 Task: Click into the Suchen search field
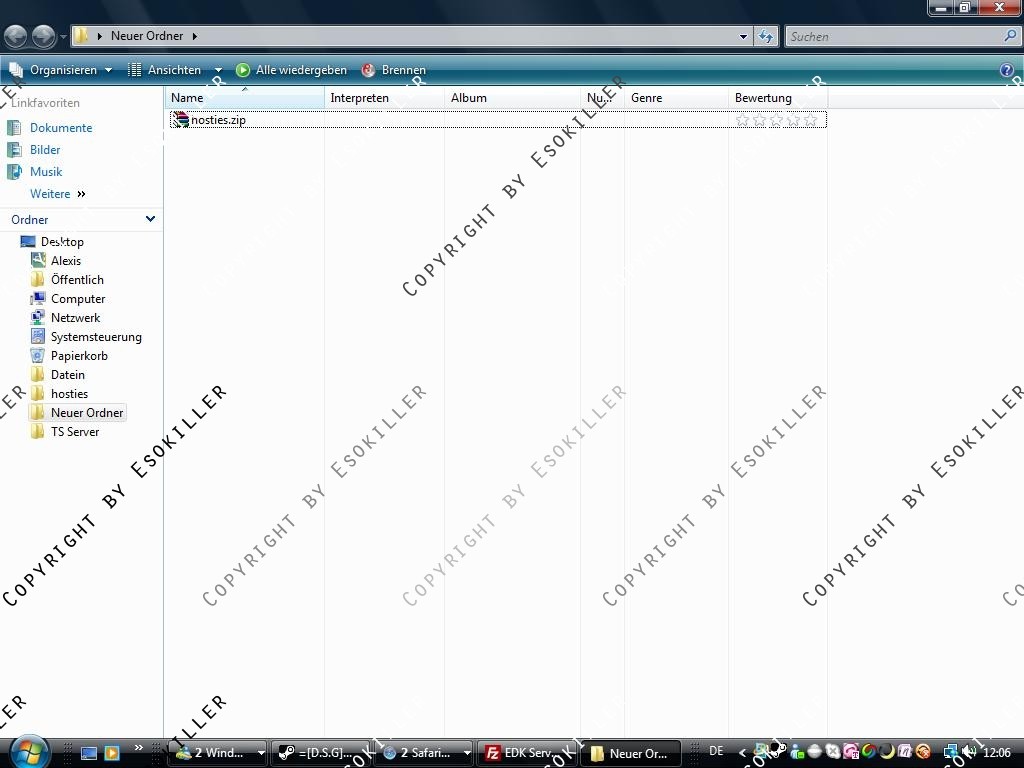893,36
